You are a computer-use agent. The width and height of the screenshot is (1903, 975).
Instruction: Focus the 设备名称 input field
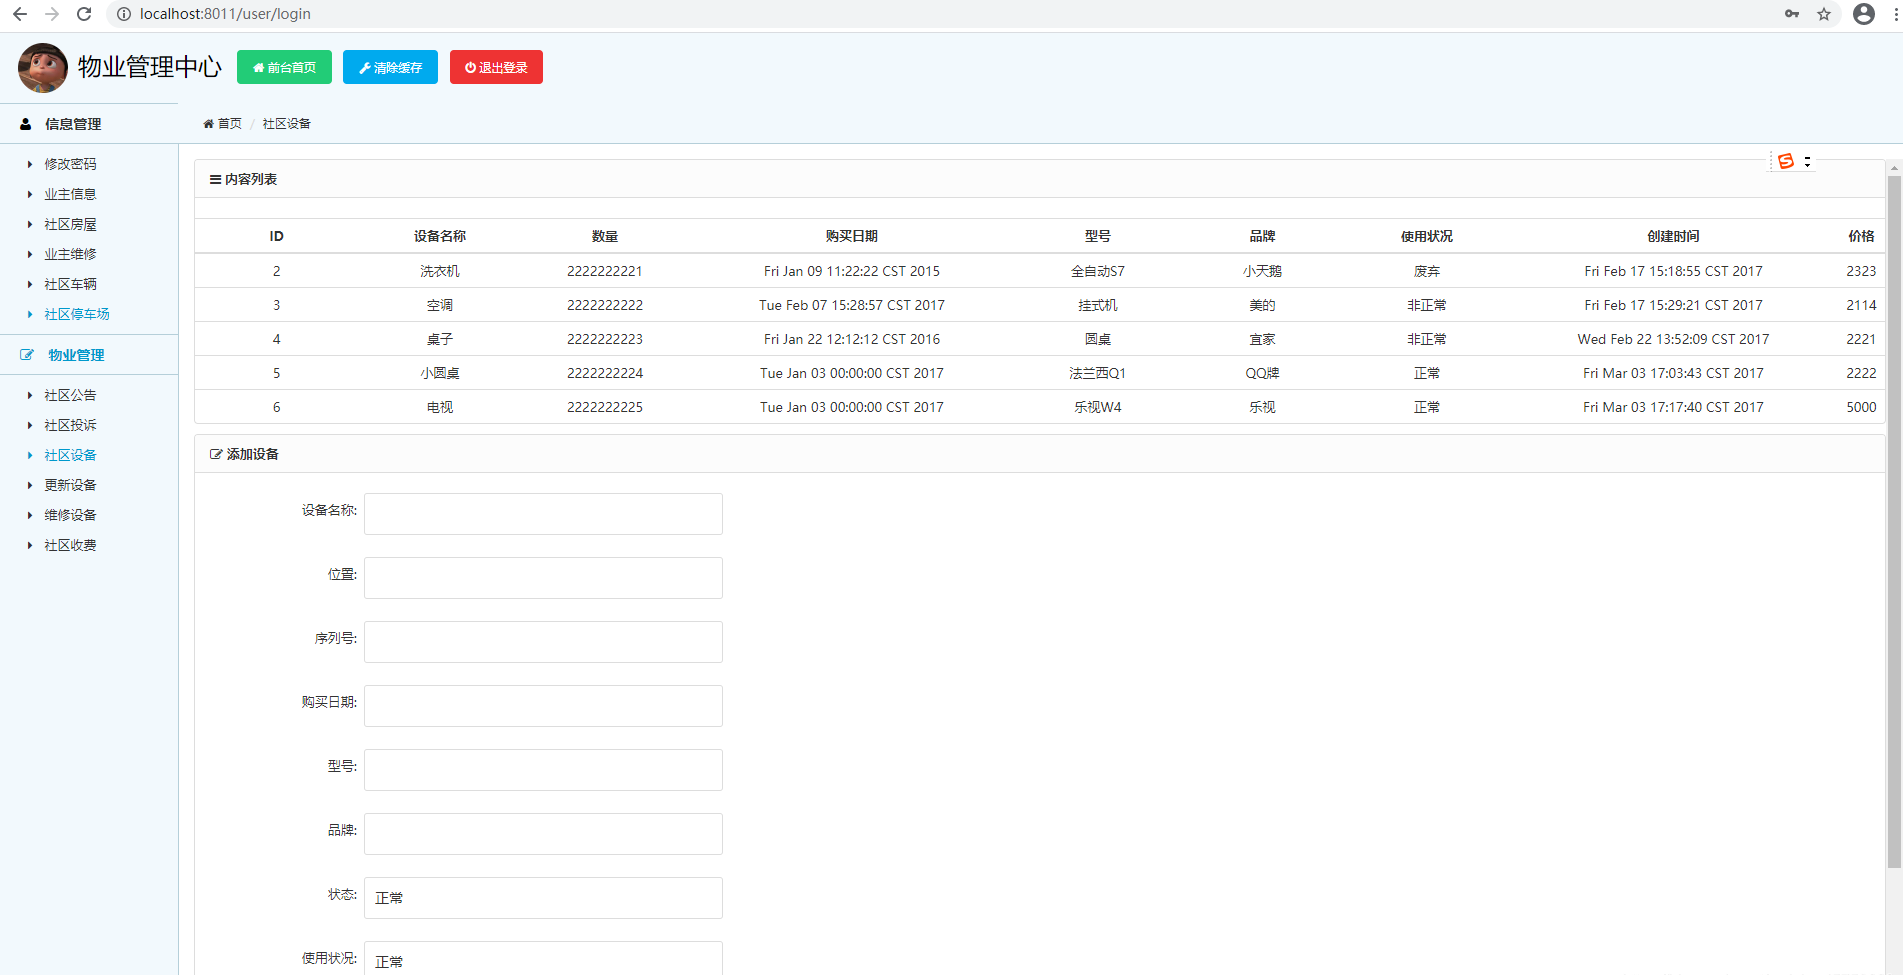tap(543, 514)
